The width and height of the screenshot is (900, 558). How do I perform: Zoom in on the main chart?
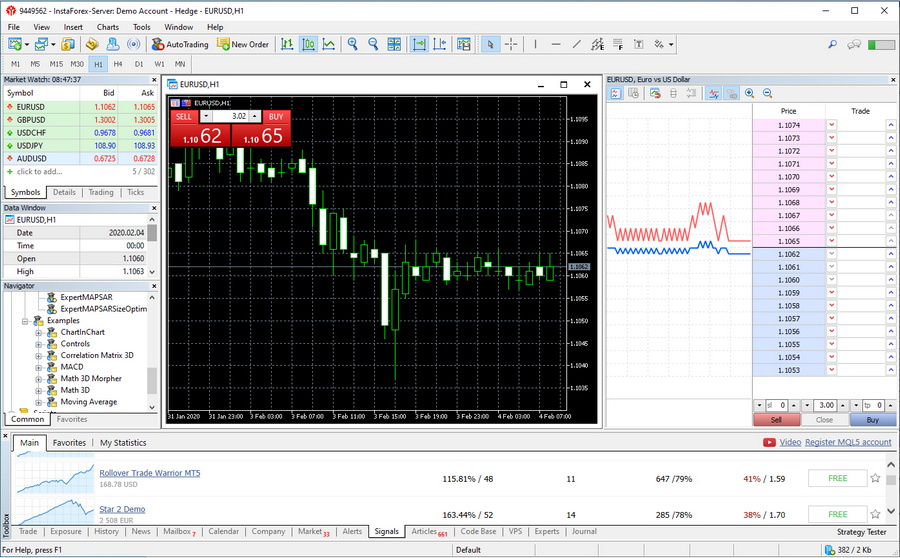tap(352, 44)
